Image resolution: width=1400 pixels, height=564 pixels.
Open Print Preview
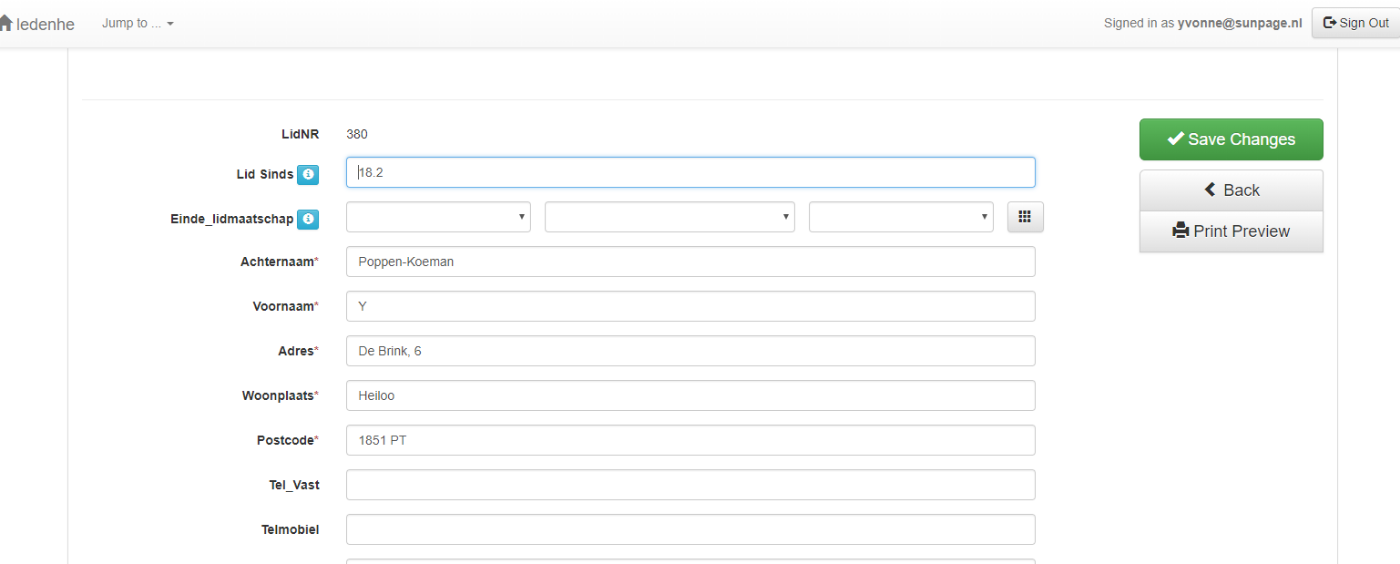pos(1231,231)
